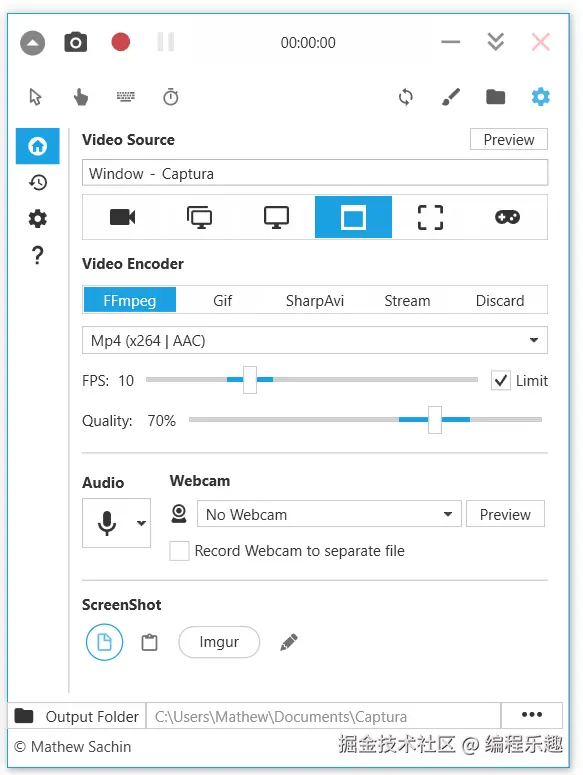The height and width of the screenshot is (775, 583).
Task: Click the Output Folder icon at bottom
Action: coord(24,715)
